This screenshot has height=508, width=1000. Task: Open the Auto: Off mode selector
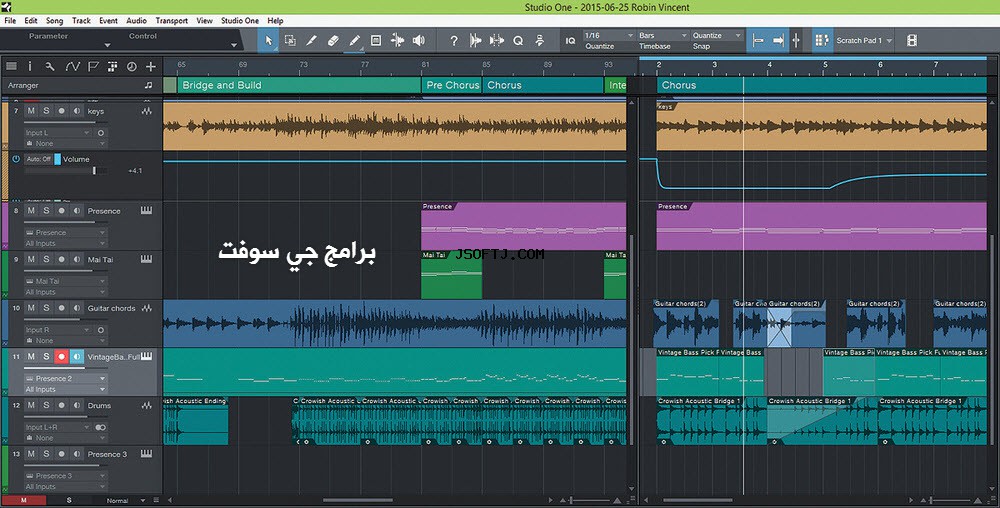(38, 159)
